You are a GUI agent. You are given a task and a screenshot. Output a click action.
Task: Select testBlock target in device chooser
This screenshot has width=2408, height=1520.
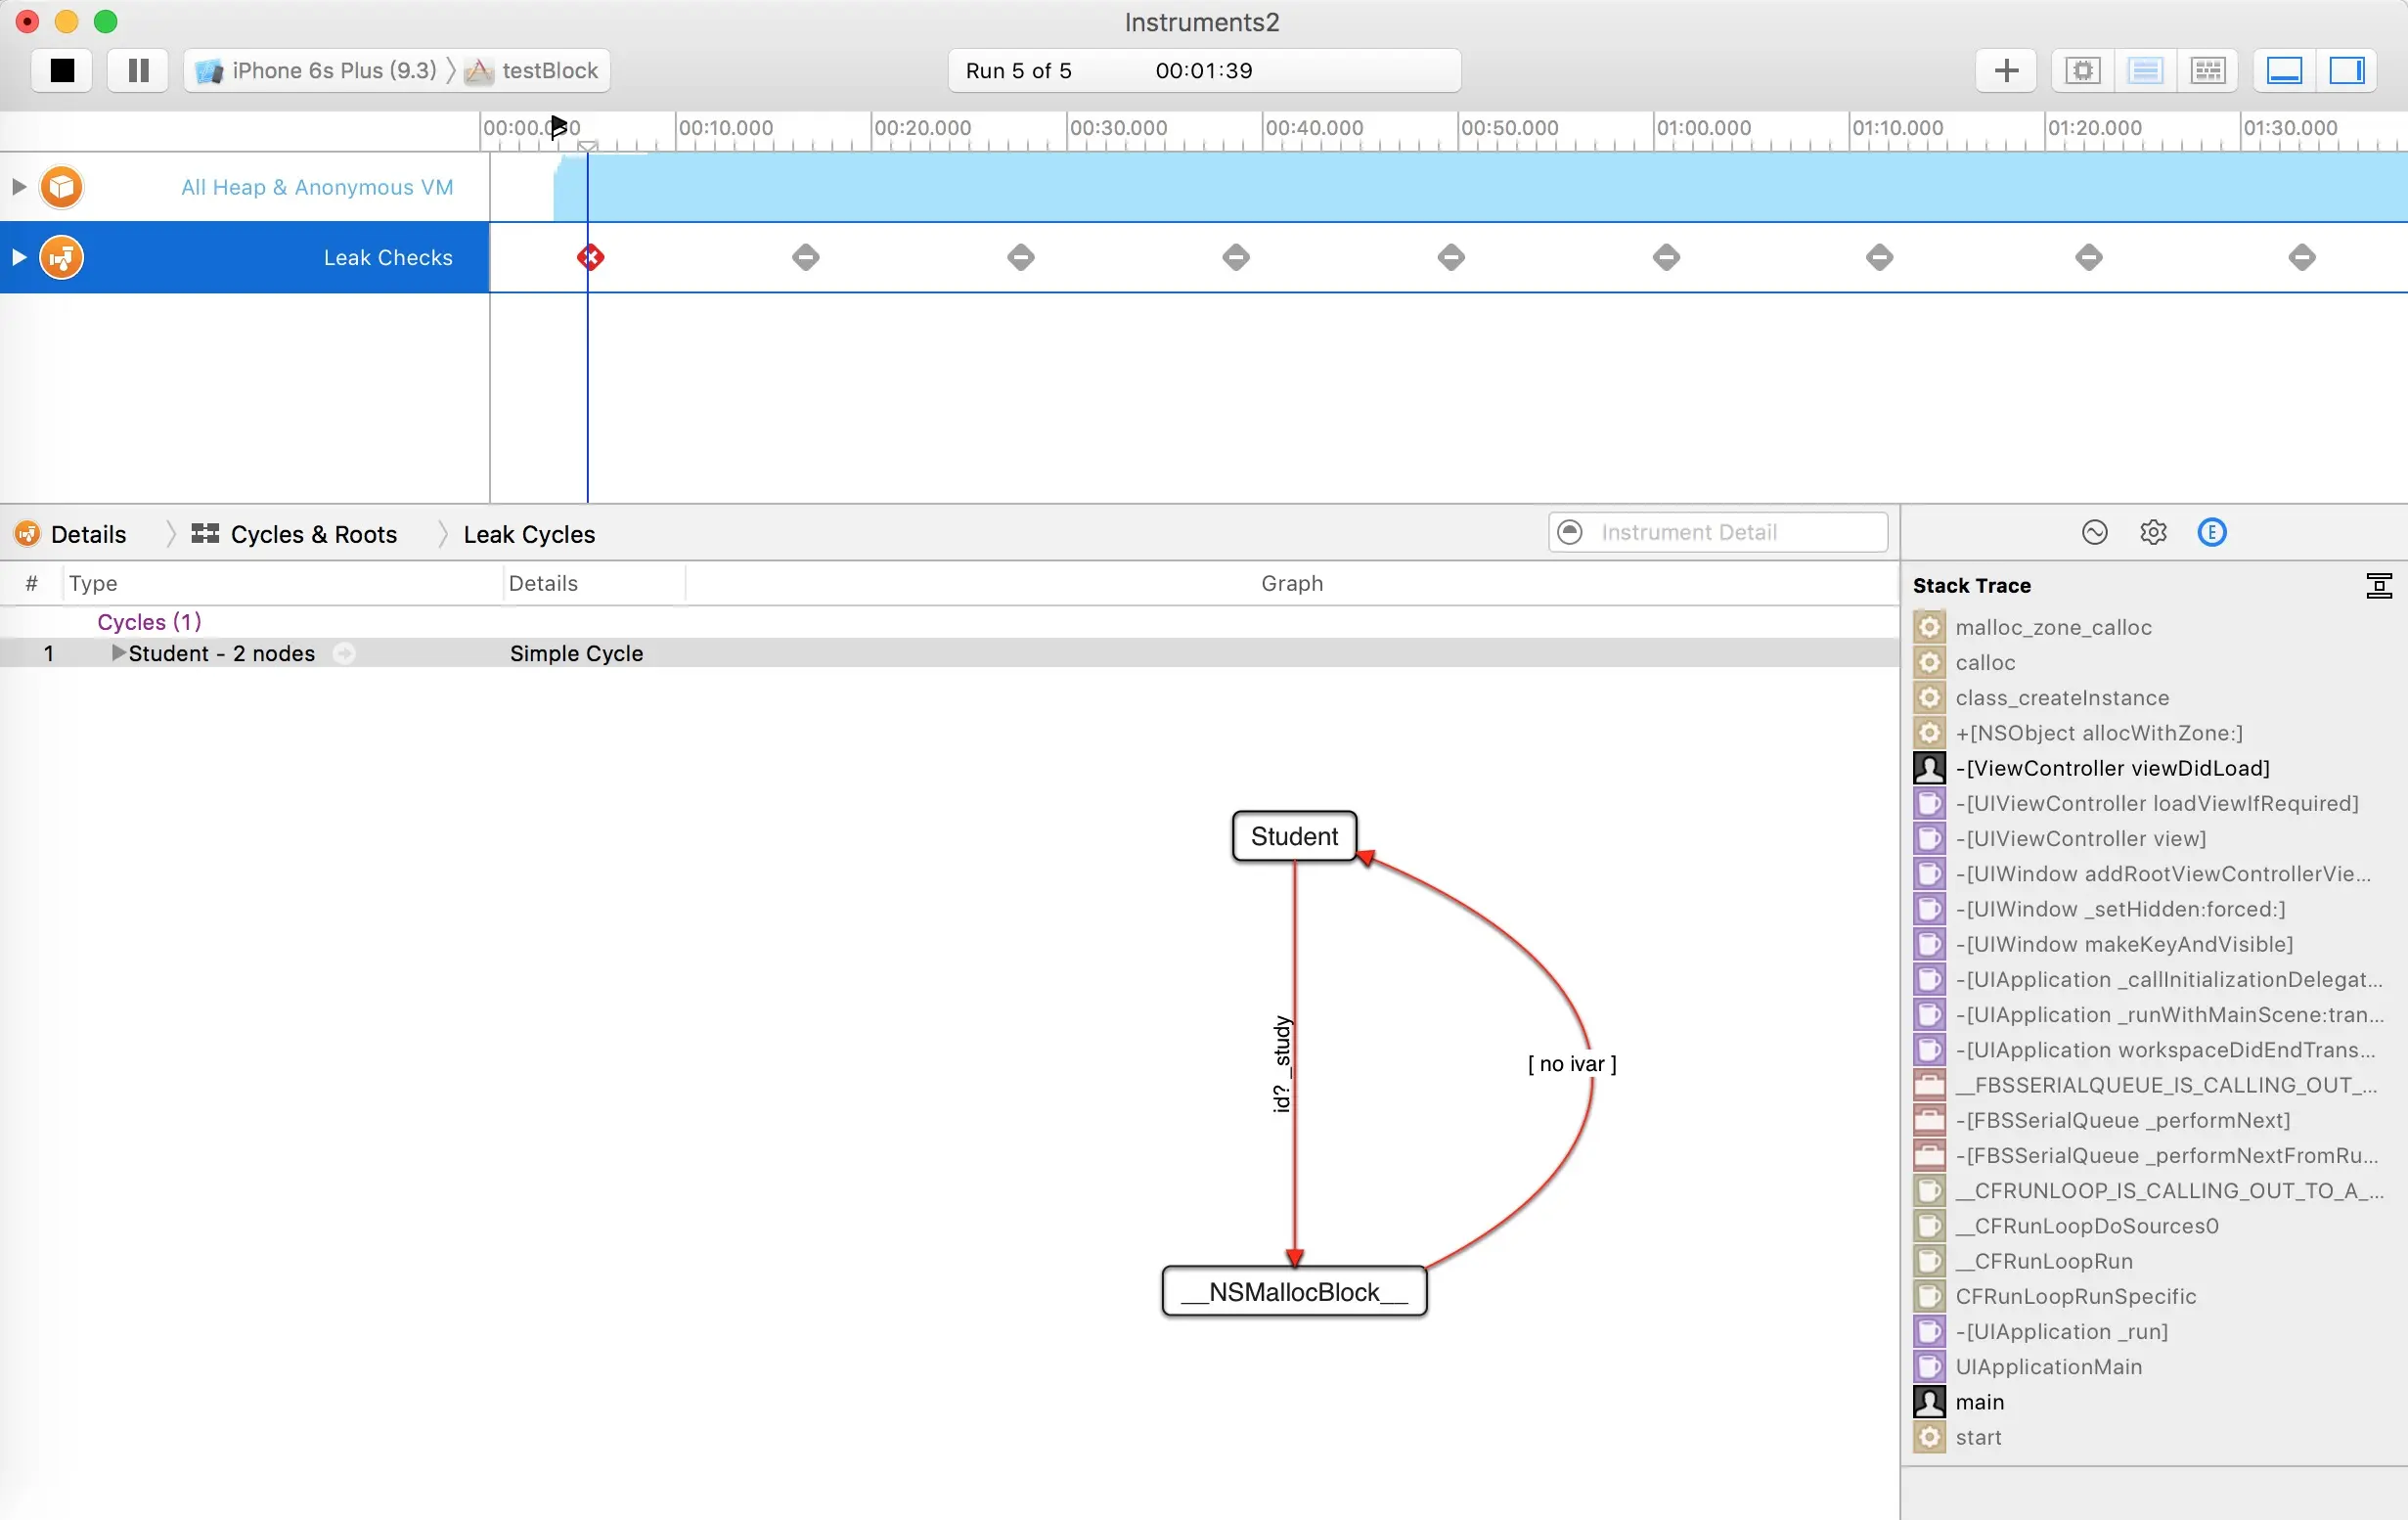coord(548,70)
